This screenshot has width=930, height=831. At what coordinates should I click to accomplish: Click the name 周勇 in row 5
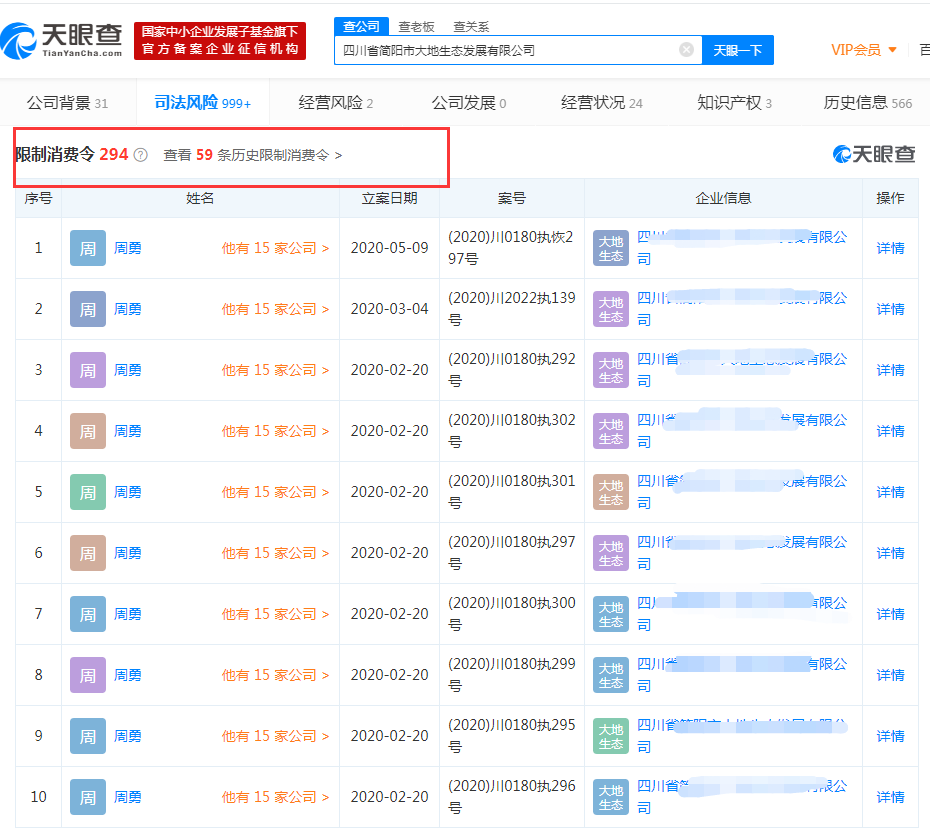128,492
